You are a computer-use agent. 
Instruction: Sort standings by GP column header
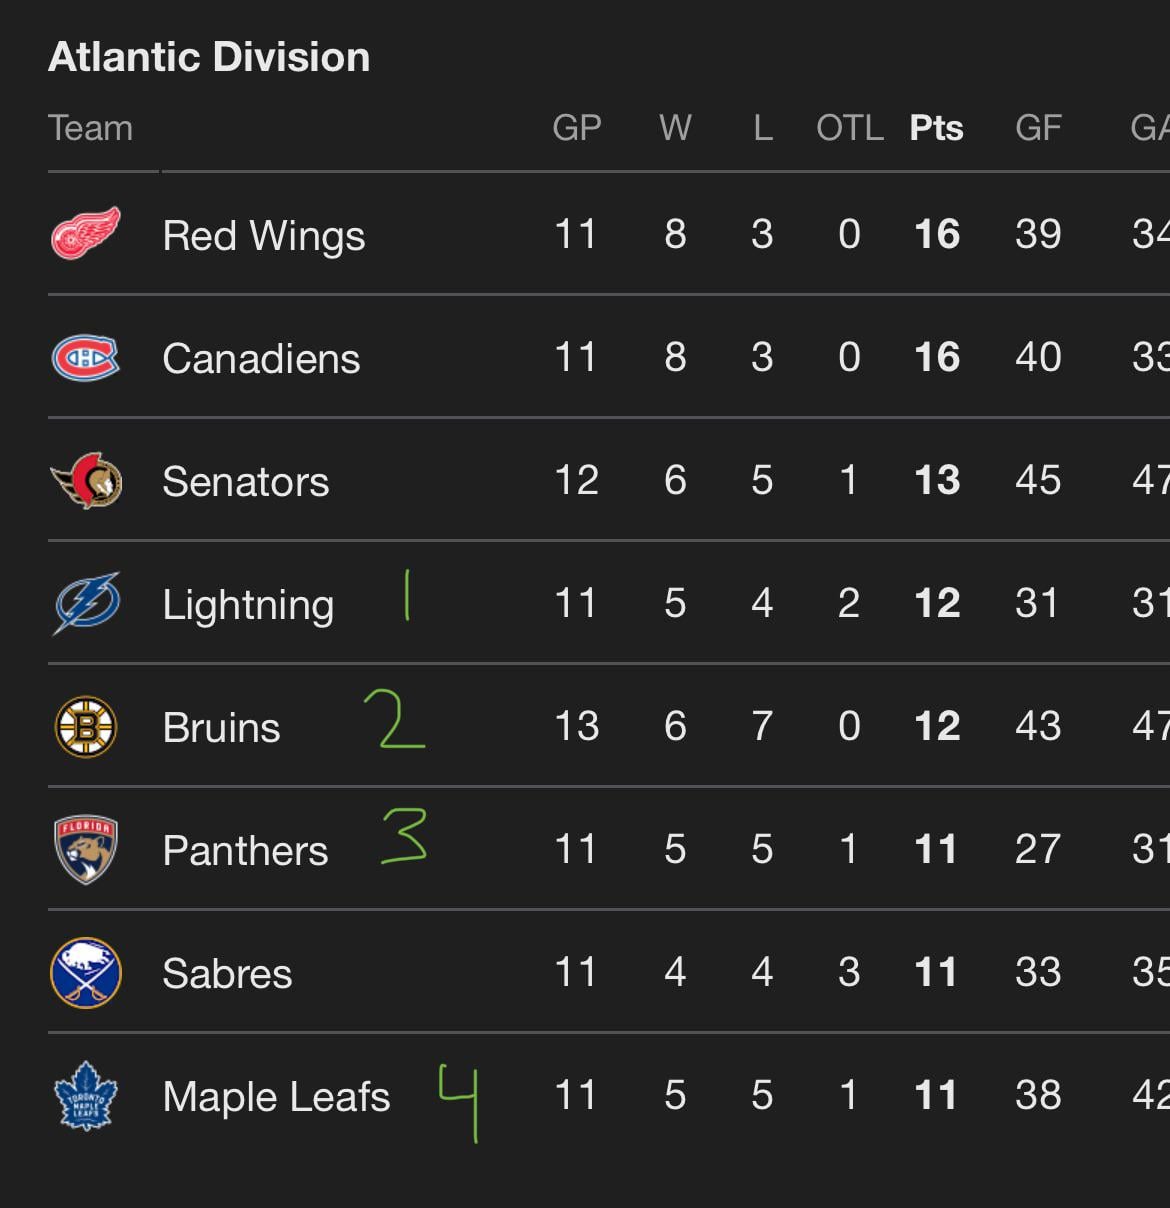tap(577, 128)
